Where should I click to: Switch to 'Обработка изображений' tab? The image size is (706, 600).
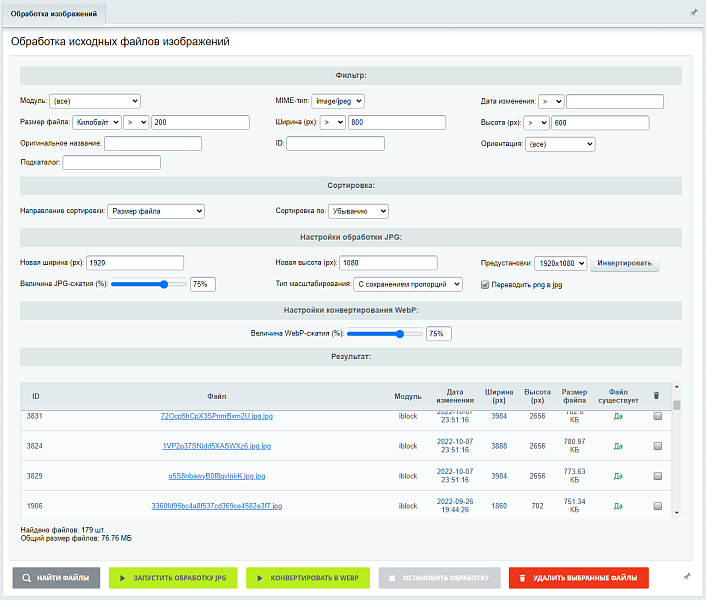coord(53,12)
